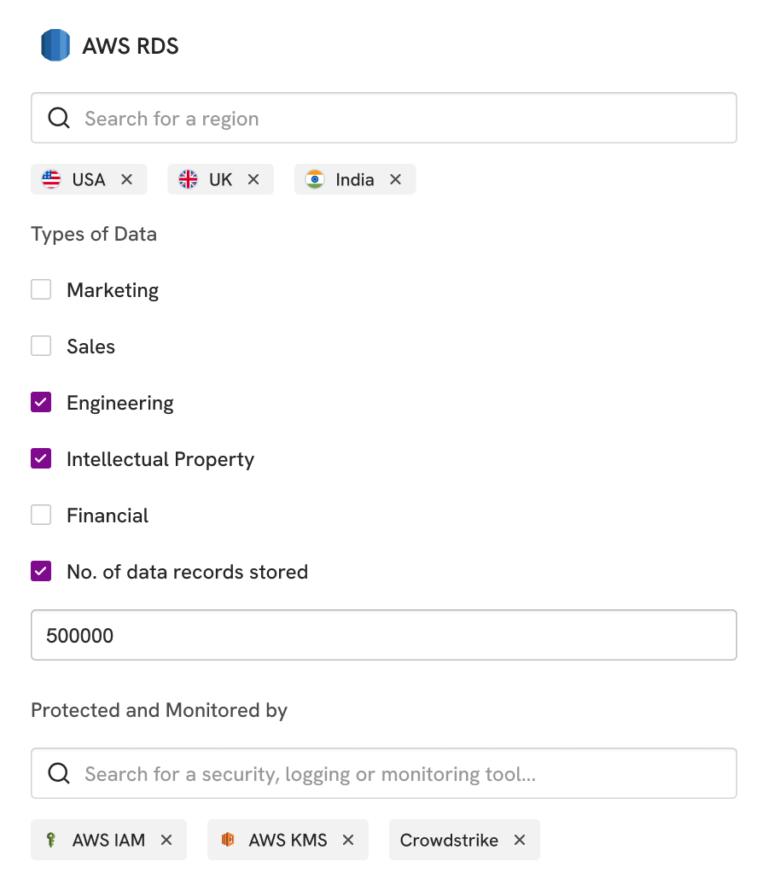This screenshot has width=768, height=891.
Task: Remove the Crowdstrike monitoring tag
Action: tap(519, 840)
